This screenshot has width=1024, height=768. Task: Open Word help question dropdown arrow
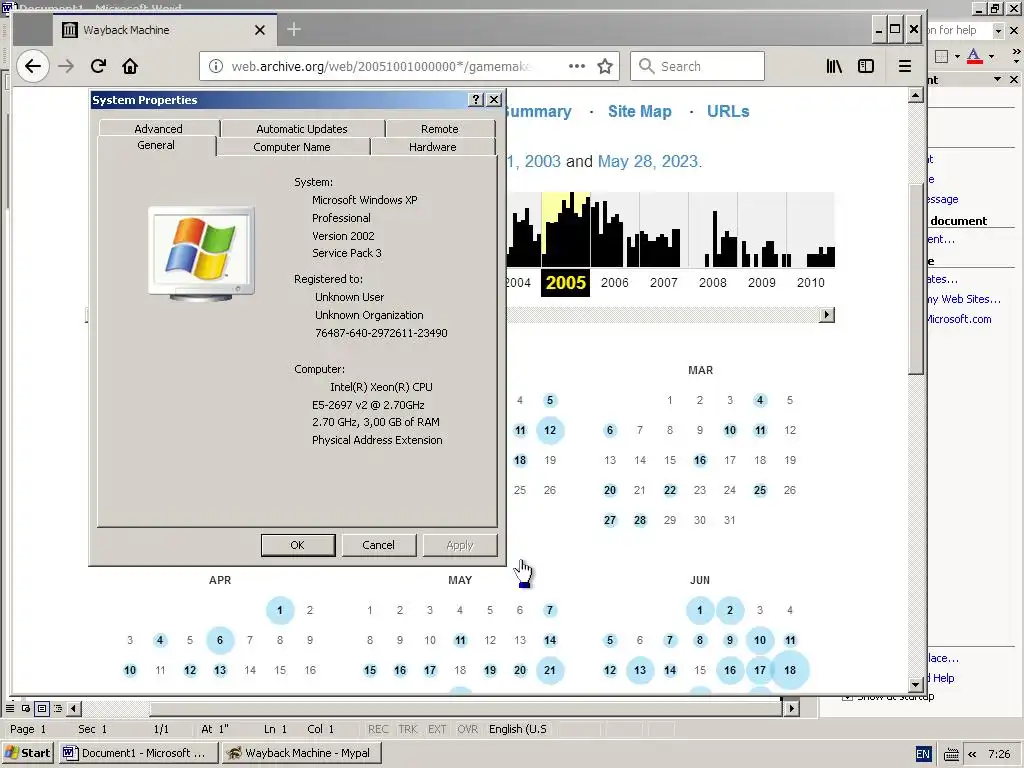[x=998, y=30]
